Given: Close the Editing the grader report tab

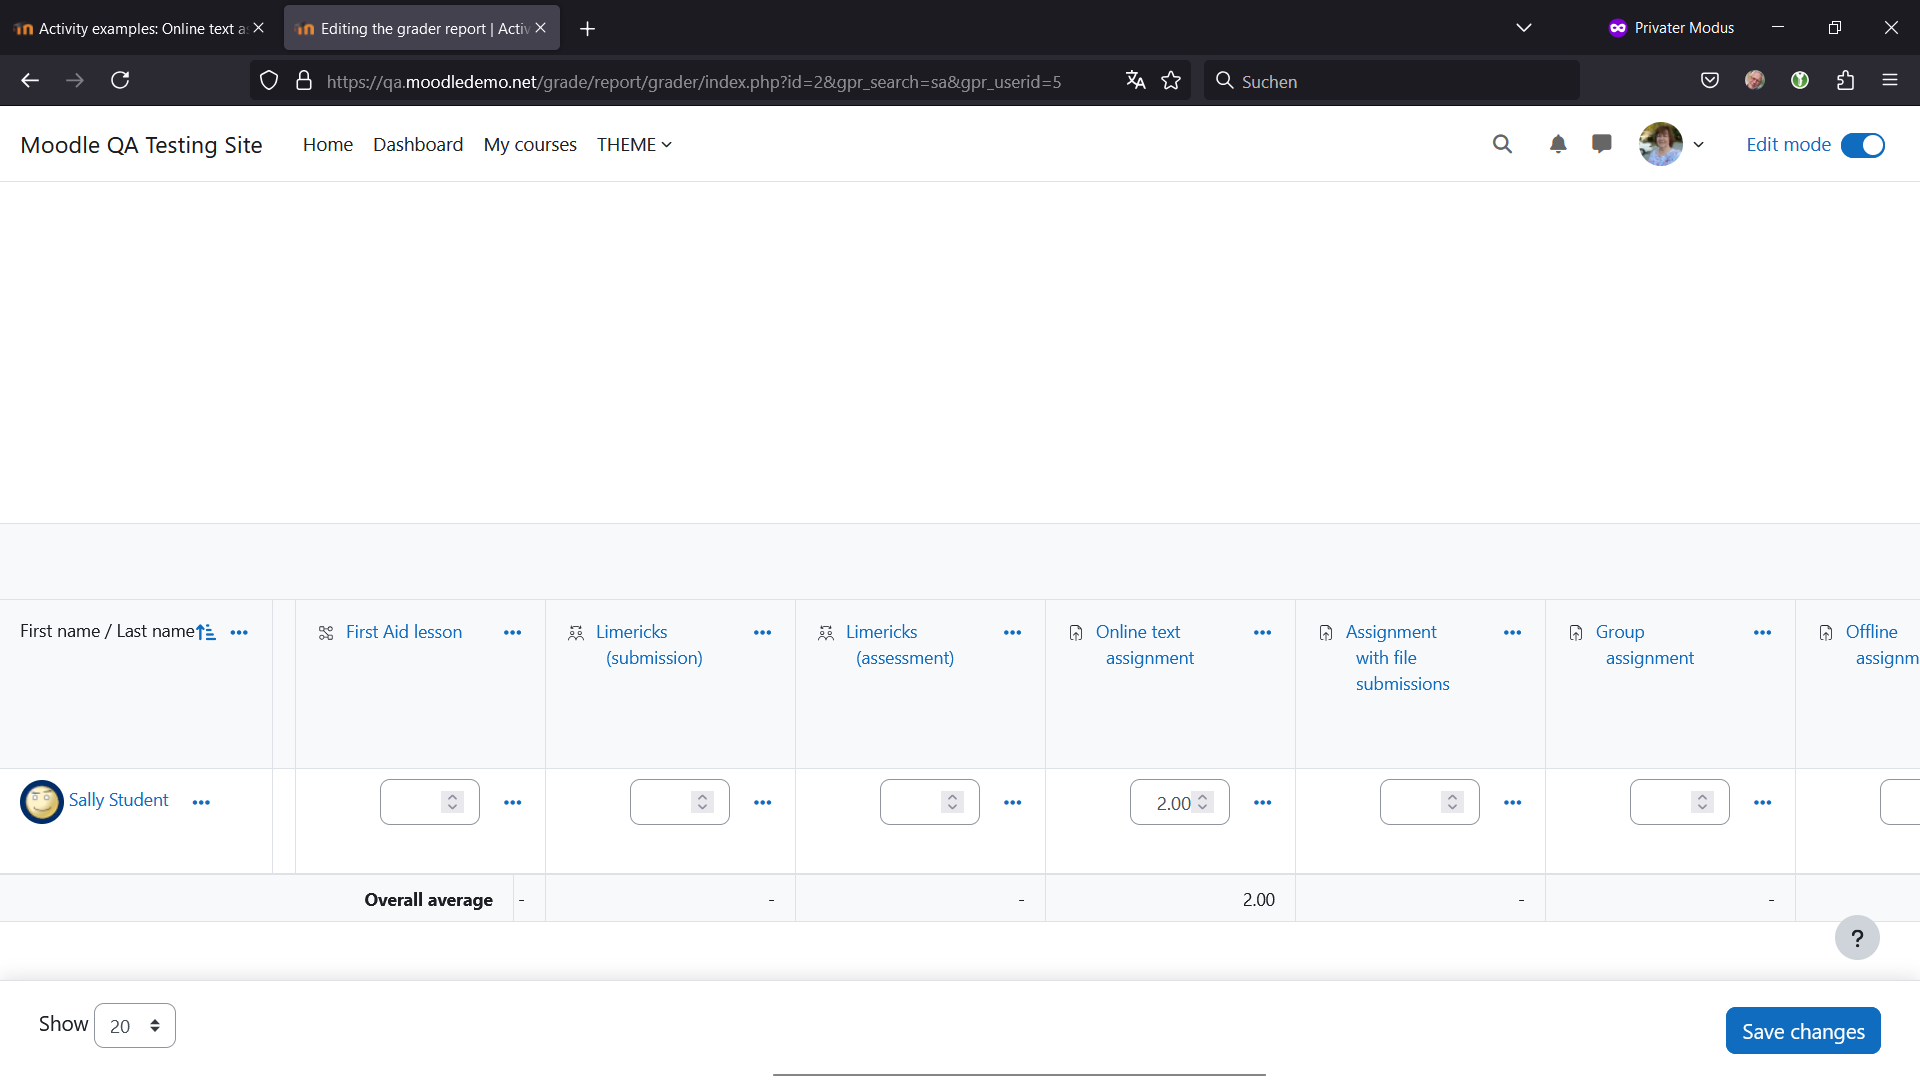Looking at the screenshot, I should click(541, 28).
